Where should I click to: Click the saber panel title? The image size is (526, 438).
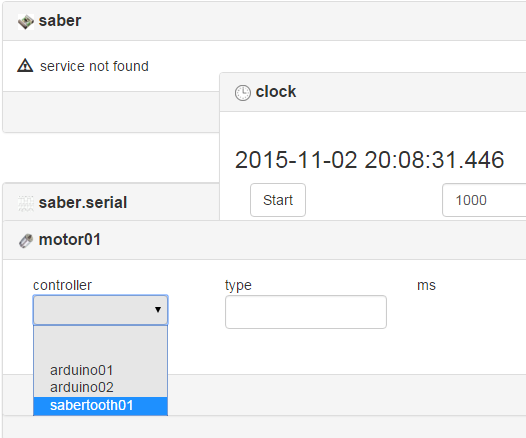pos(60,21)
